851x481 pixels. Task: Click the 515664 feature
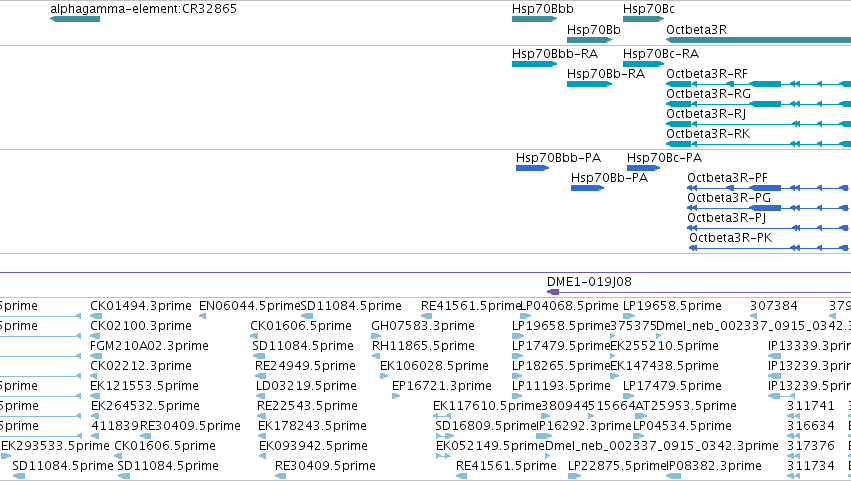click(590, 417)
